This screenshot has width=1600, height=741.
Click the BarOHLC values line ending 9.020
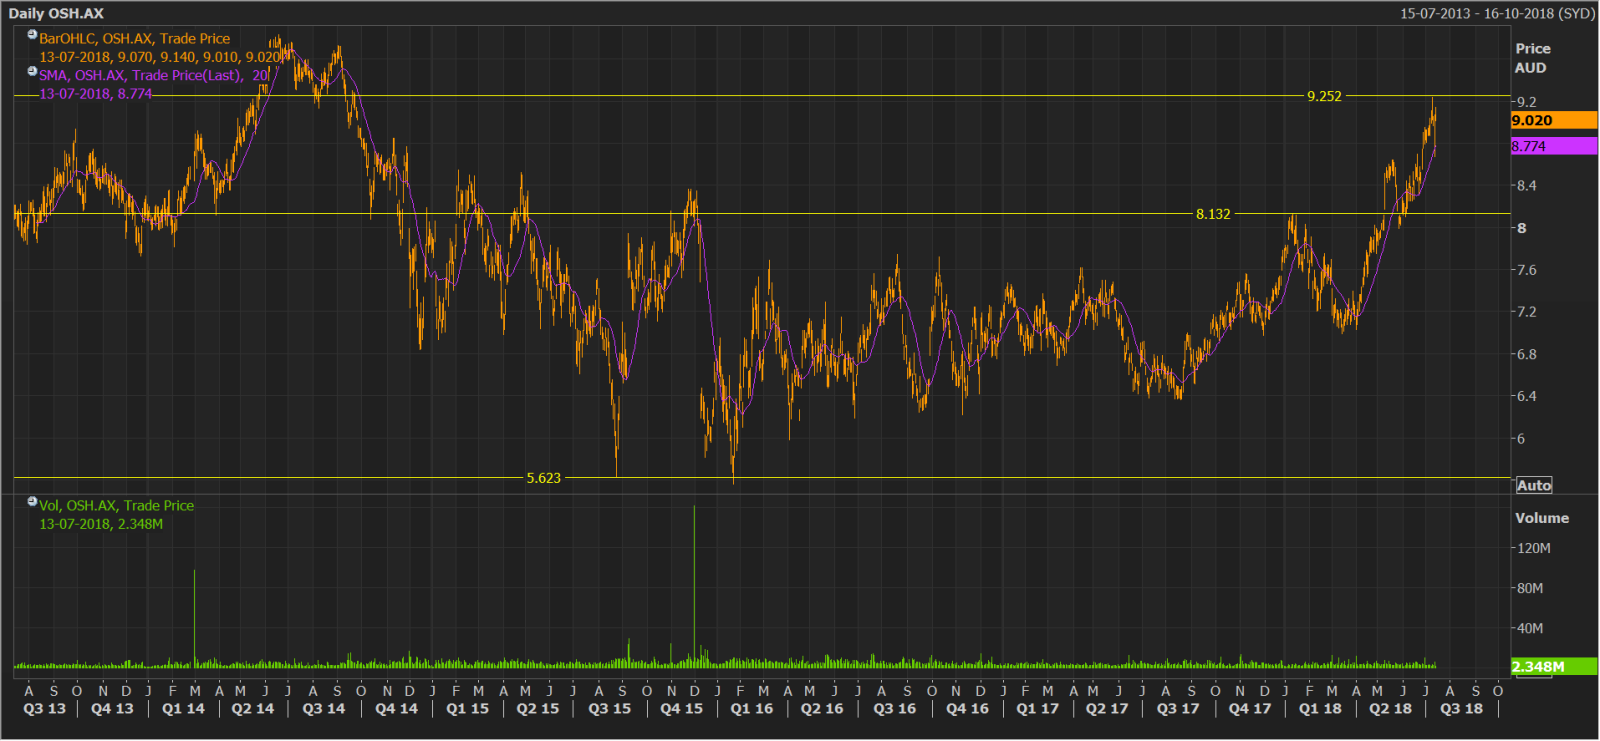coord(160,57)
